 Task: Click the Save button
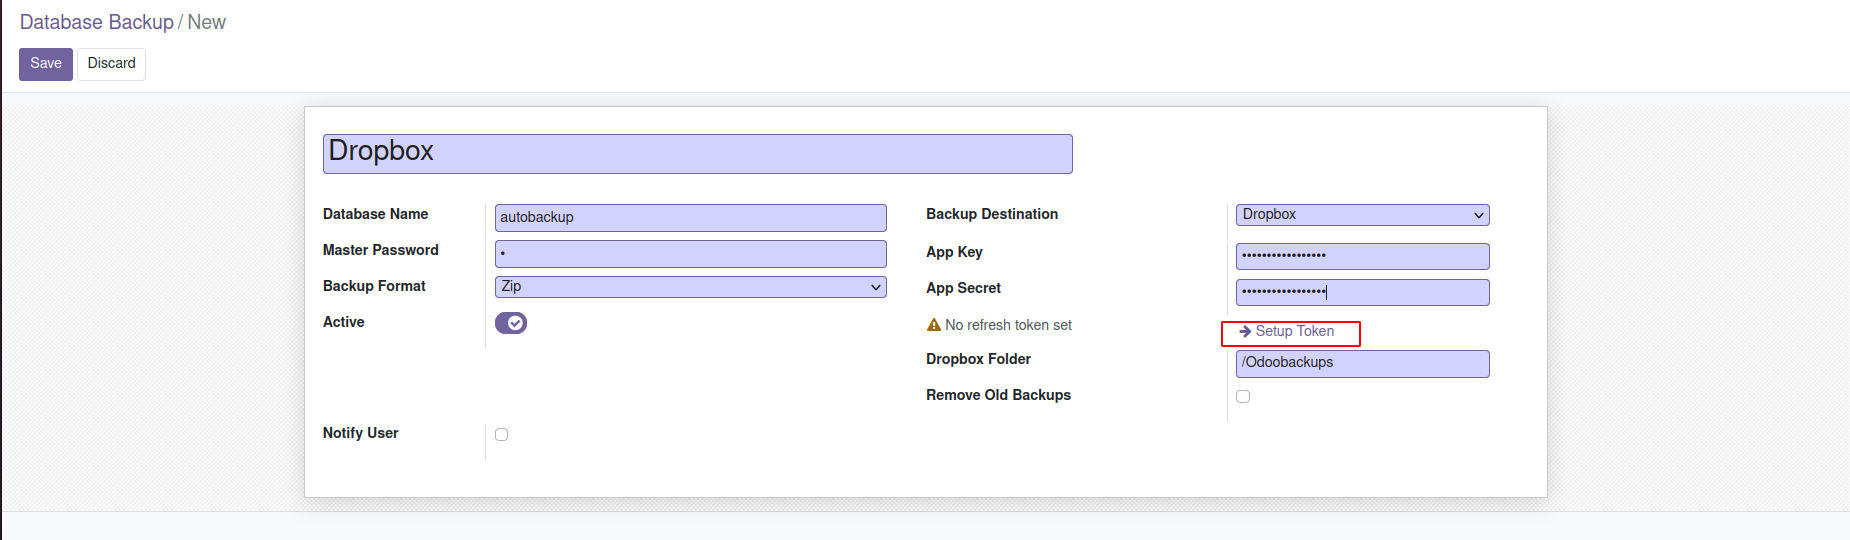45,64
